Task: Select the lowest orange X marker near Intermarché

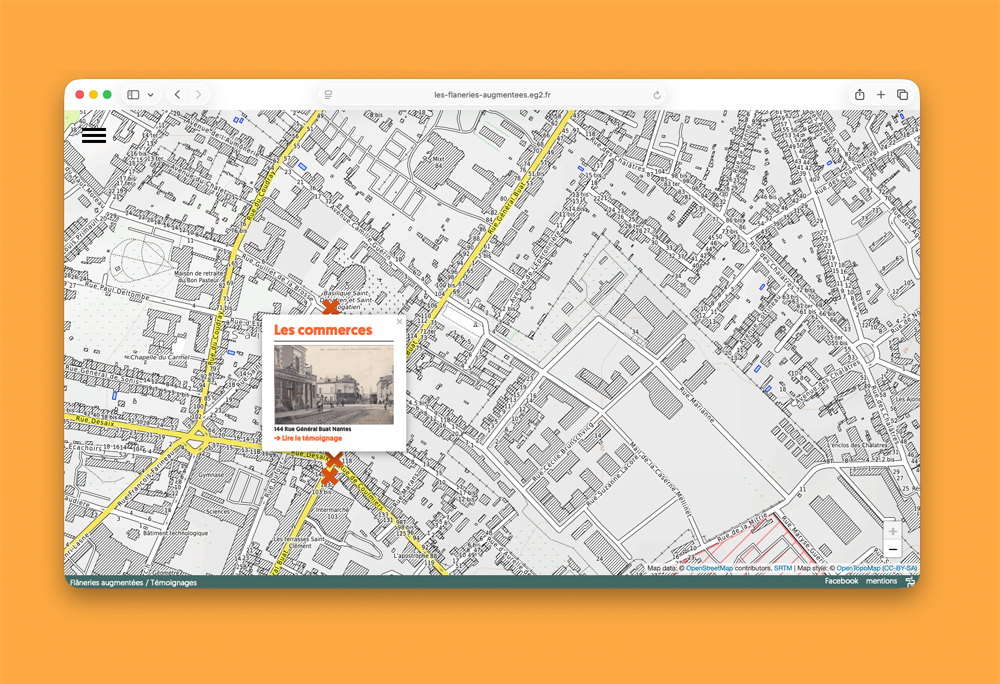Action: (x=329, y=477)
